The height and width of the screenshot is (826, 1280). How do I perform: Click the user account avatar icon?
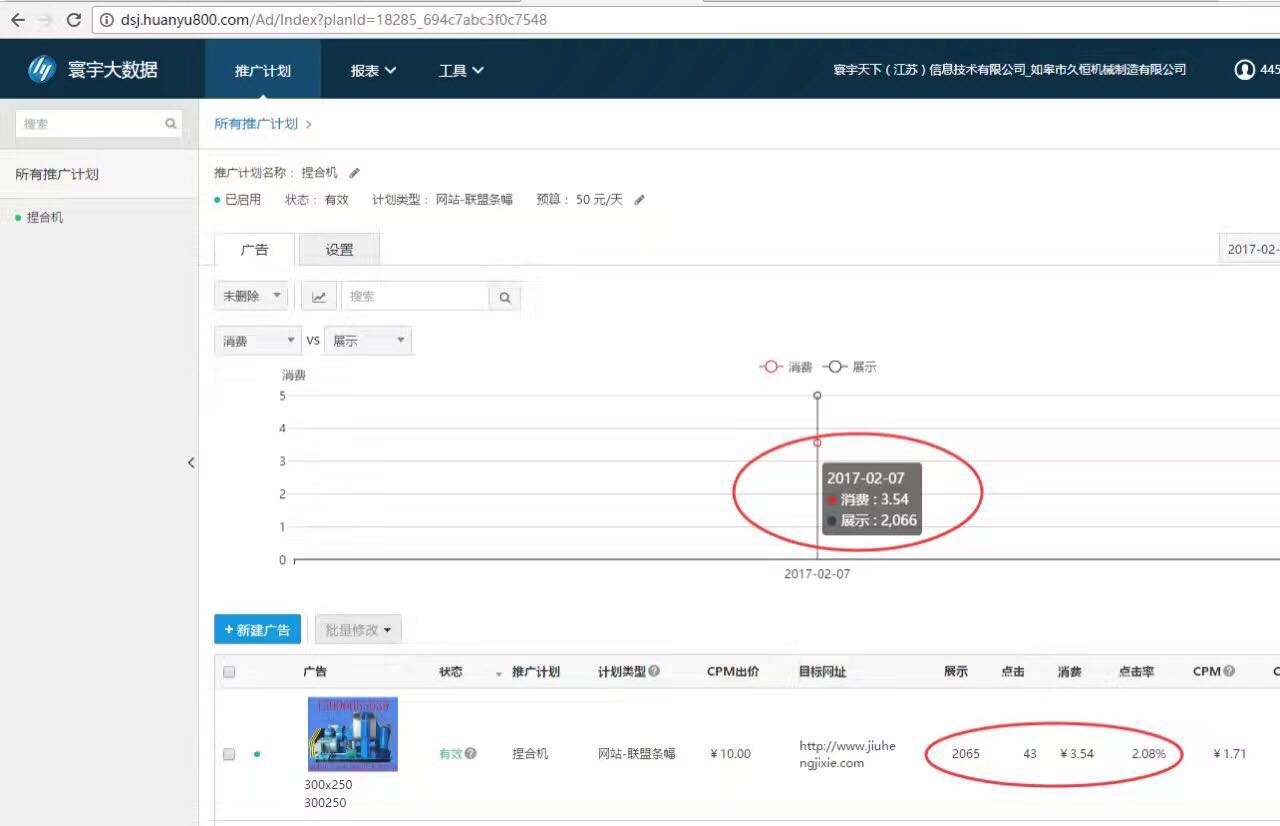pos(1244,70)
